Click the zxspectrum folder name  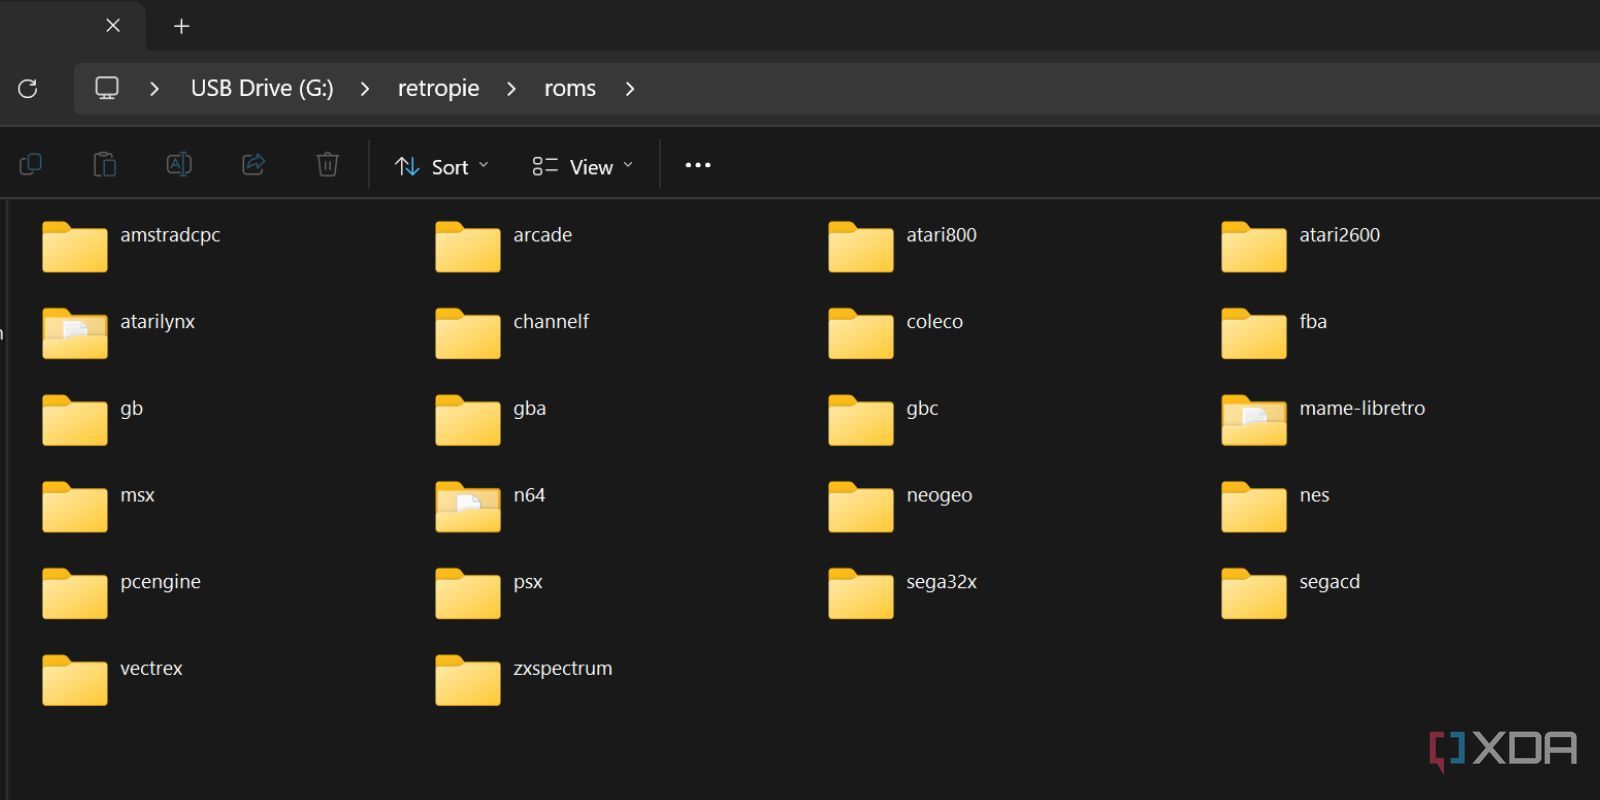562,669
